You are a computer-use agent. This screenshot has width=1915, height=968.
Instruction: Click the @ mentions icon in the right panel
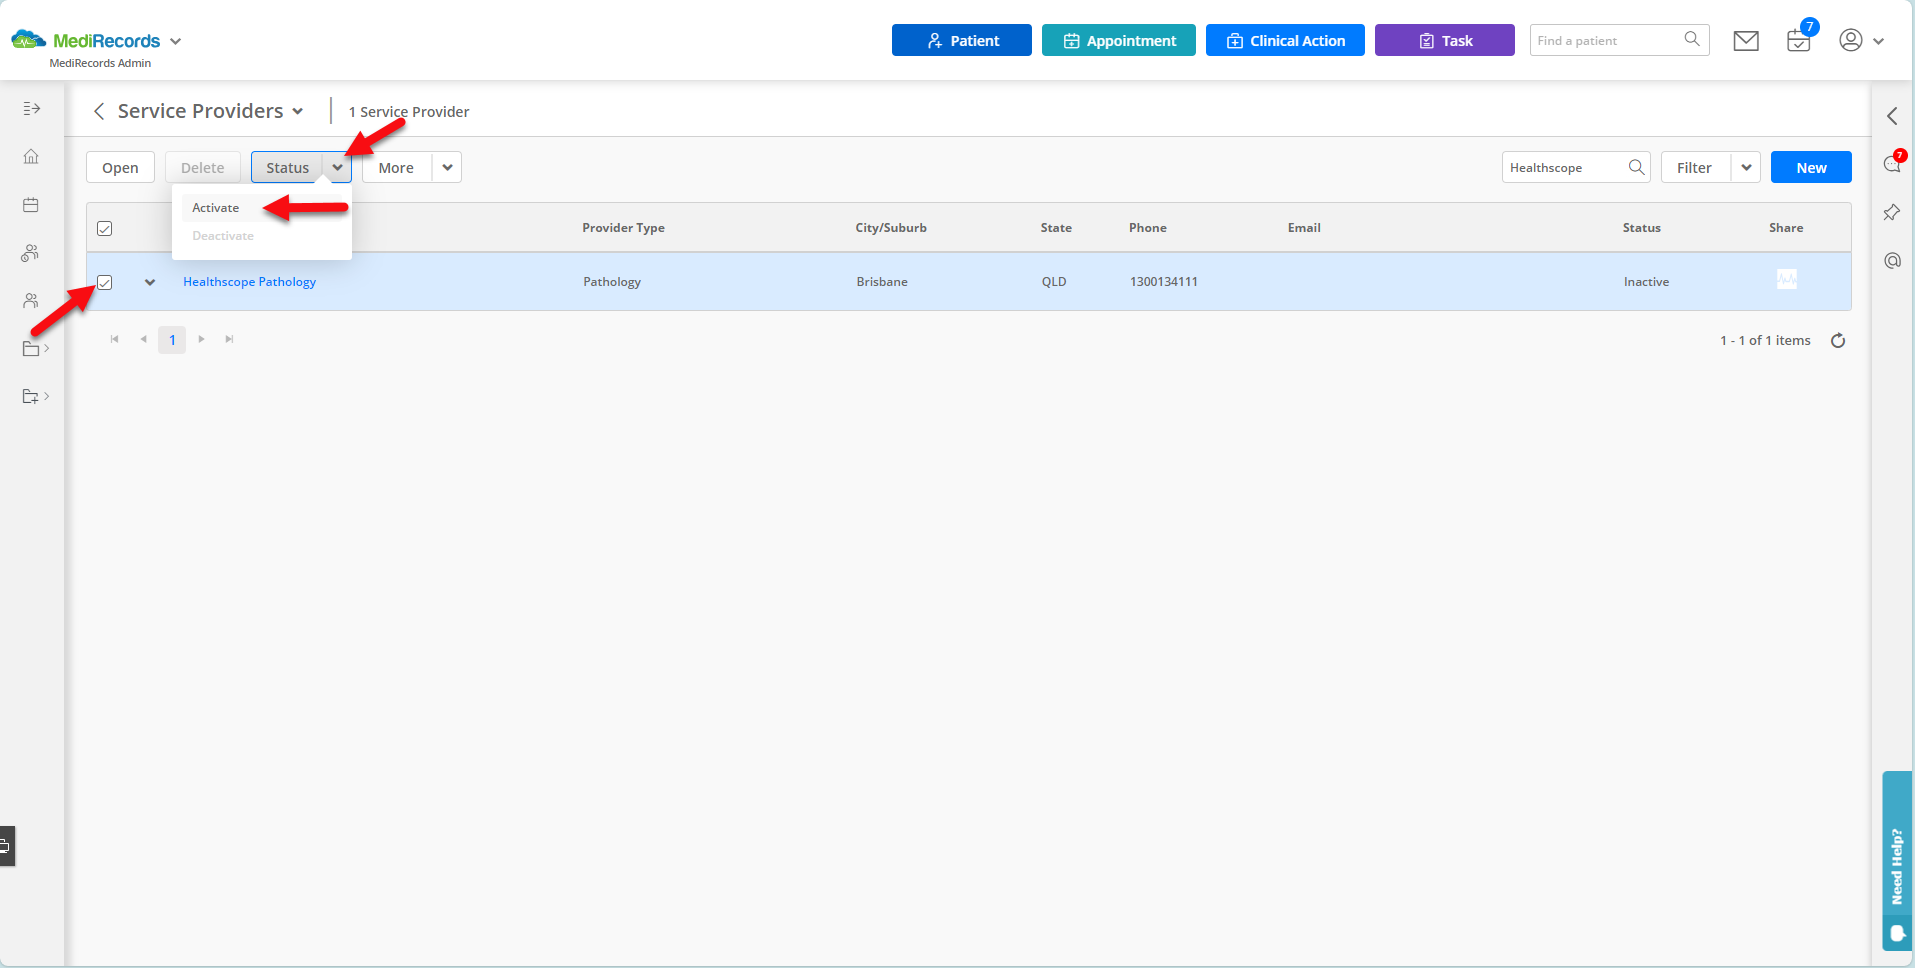pos(1892,261)
